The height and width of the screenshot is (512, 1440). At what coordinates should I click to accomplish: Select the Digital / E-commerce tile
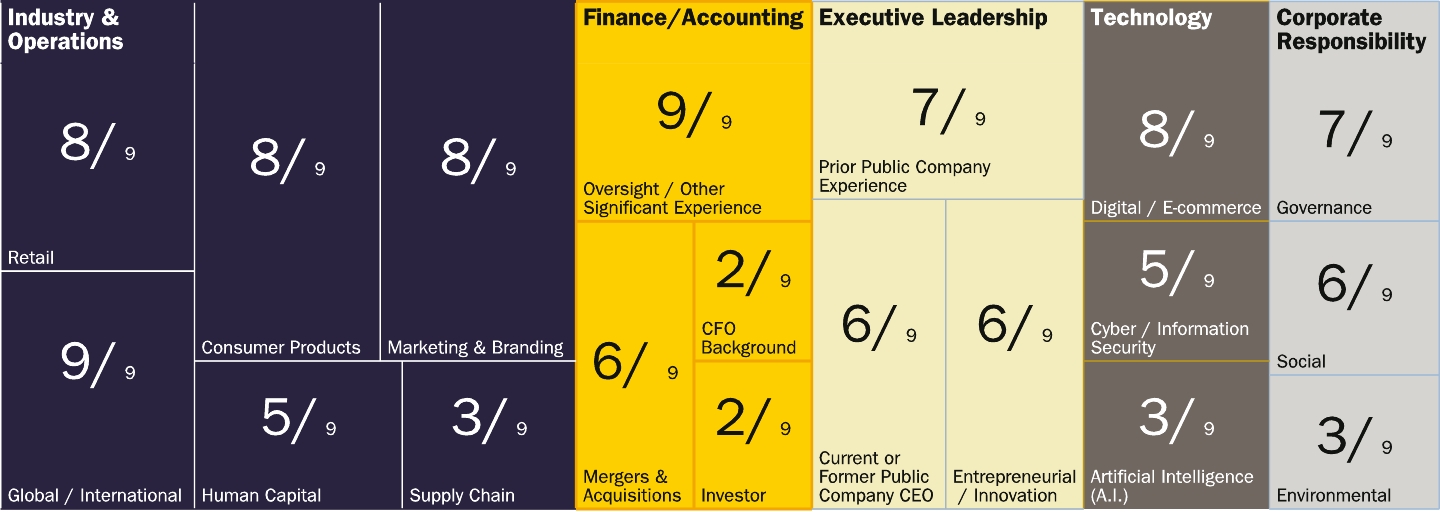1176,140
